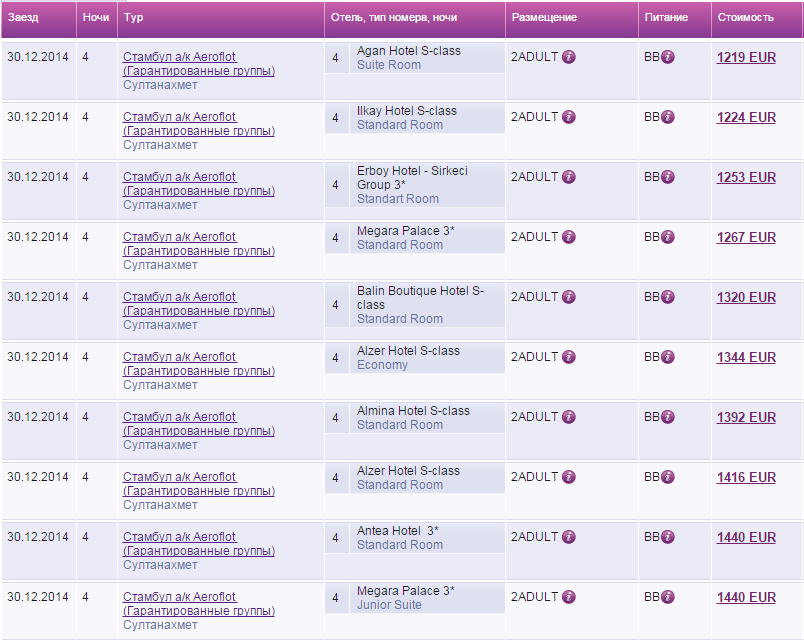
Task: Click help icon beside 2ADULT in Erboy Hotel row
Action: [x=568, y=177]
